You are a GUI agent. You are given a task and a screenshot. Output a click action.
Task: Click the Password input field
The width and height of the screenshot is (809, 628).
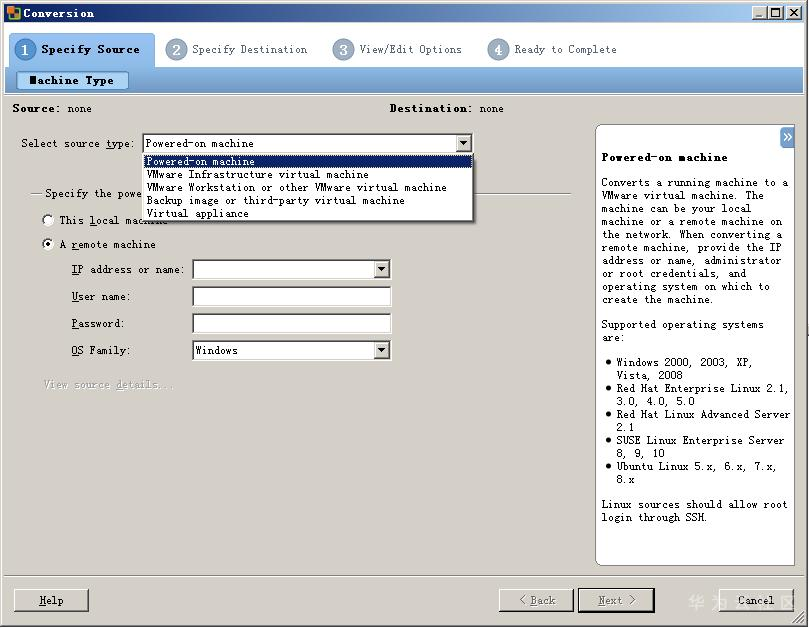(x=292, y=324)
